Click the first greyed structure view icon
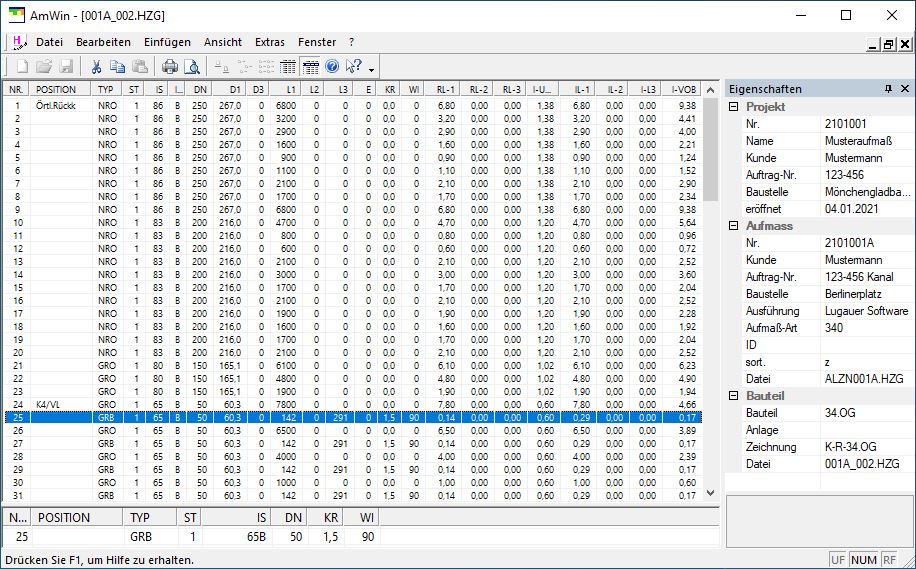This screenshot has height=569, width=916. click(221, 67)
